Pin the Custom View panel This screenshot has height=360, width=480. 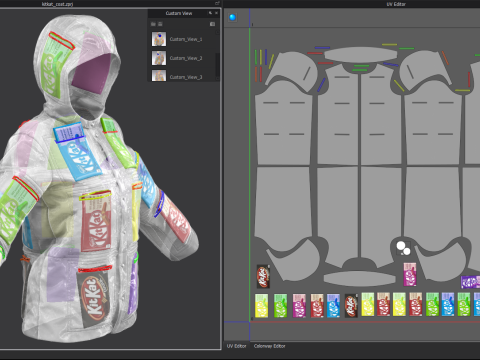coord(210,13)
